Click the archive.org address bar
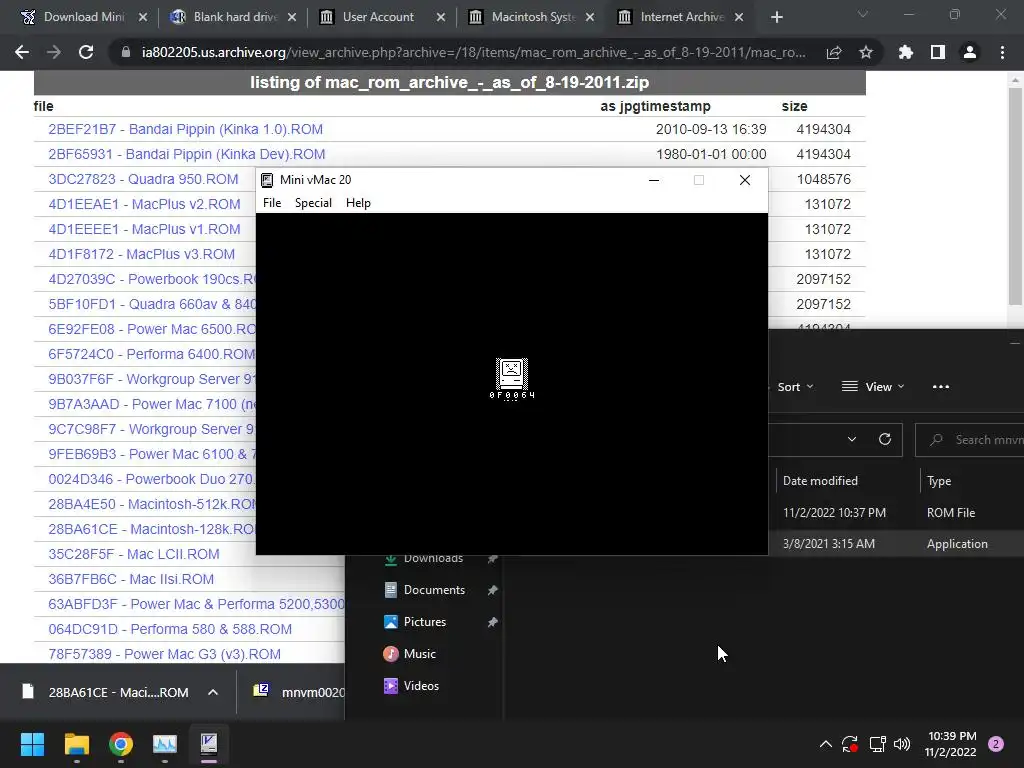The height and width of the screenshot is (768, 1024). pos(473,52)
